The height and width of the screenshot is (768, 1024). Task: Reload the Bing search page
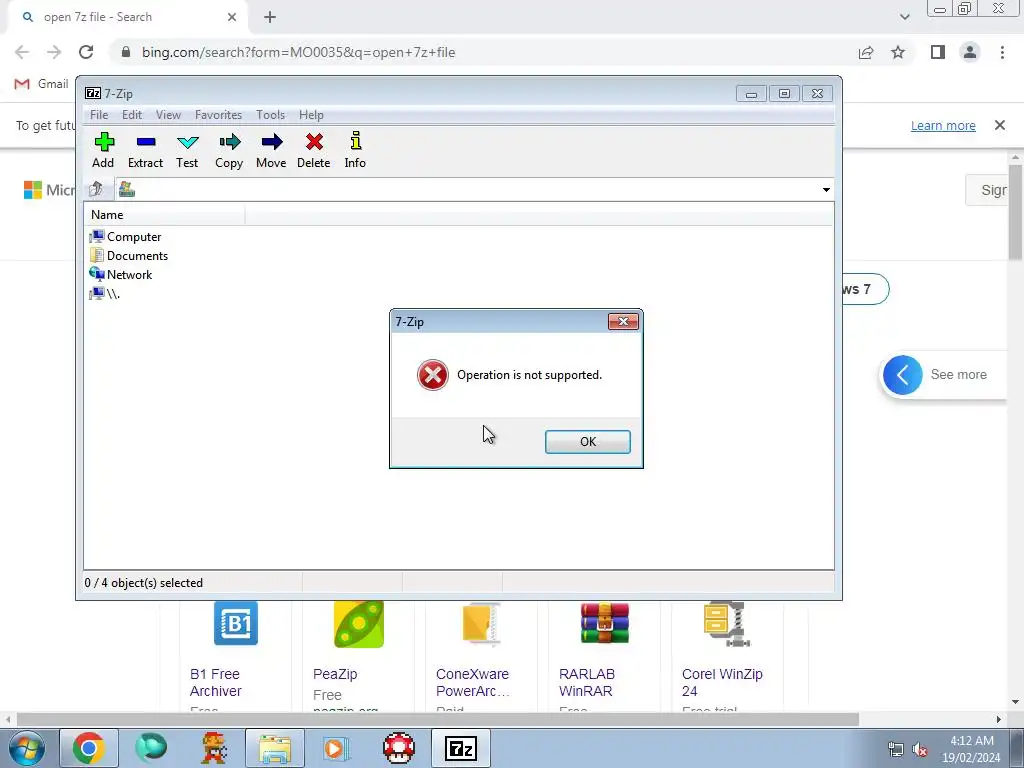86,52
